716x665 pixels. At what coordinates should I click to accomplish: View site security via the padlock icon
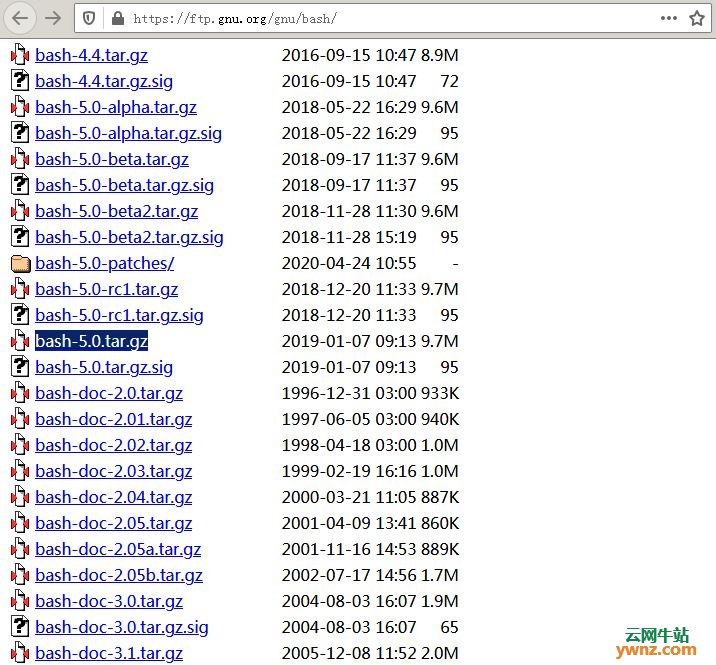(118, 18)
